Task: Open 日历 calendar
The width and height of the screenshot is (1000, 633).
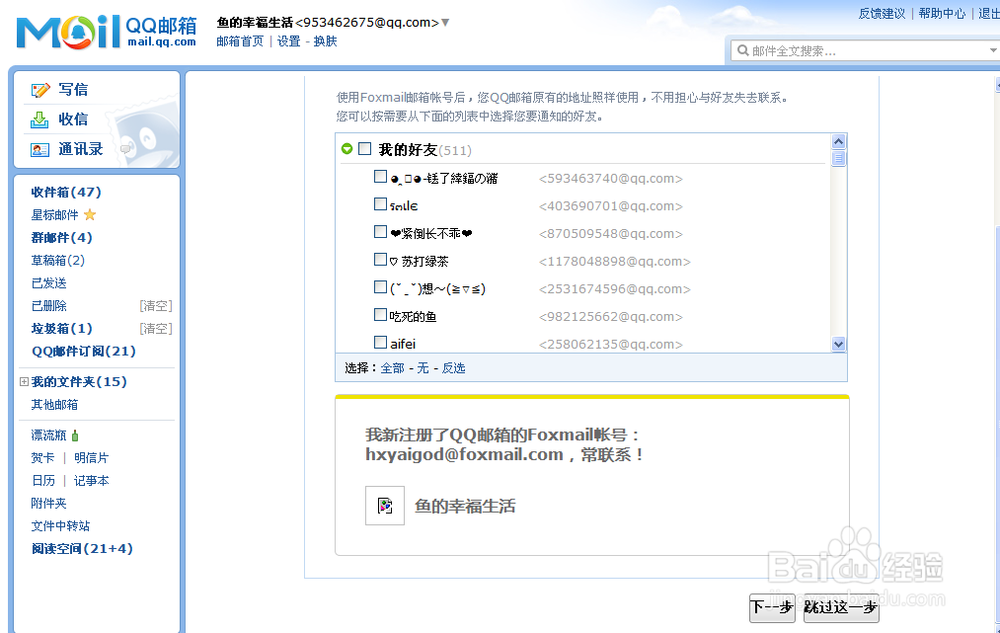Action: (x=43, y=481)
